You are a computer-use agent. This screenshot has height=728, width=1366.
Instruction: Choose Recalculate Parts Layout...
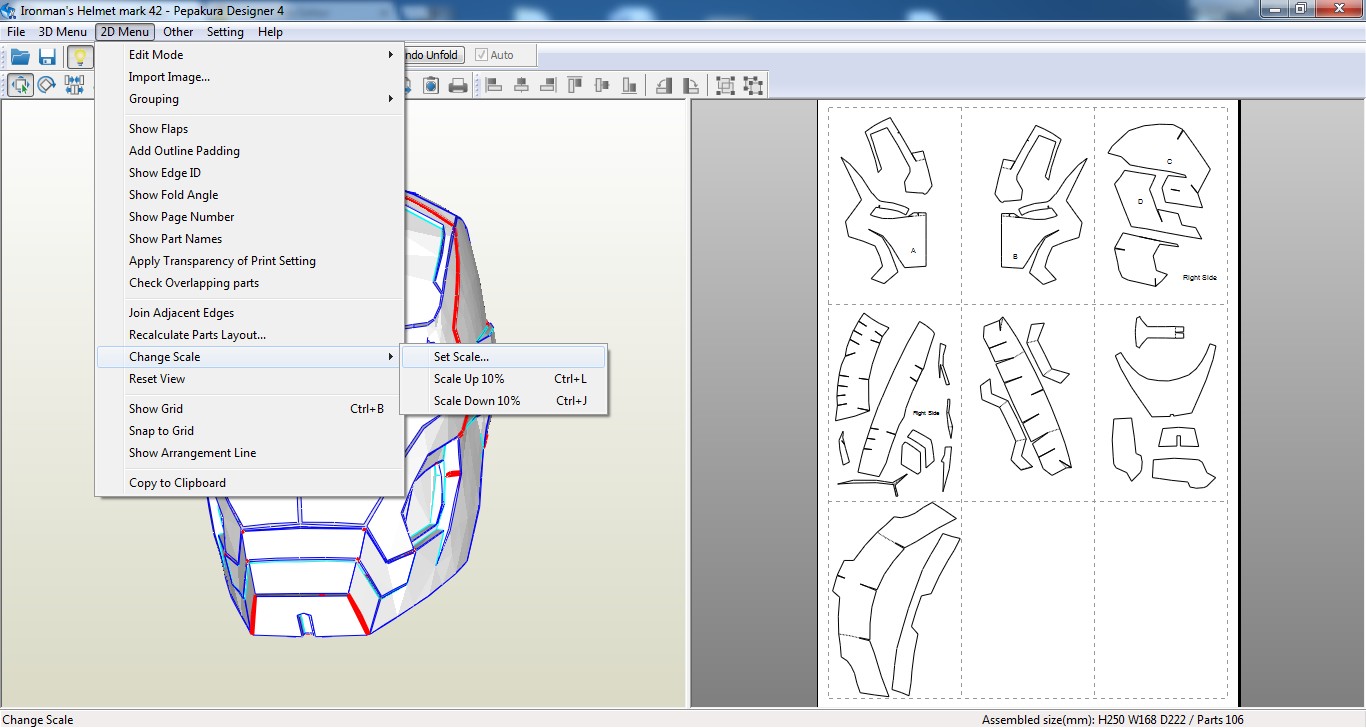(250, 335)
